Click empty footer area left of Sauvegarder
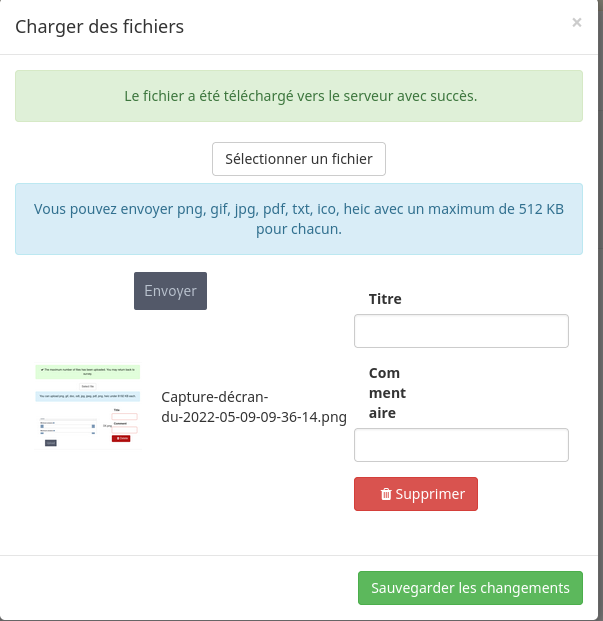Image resolution: width=603 pixels, height=621 pixels. [180, 588]
